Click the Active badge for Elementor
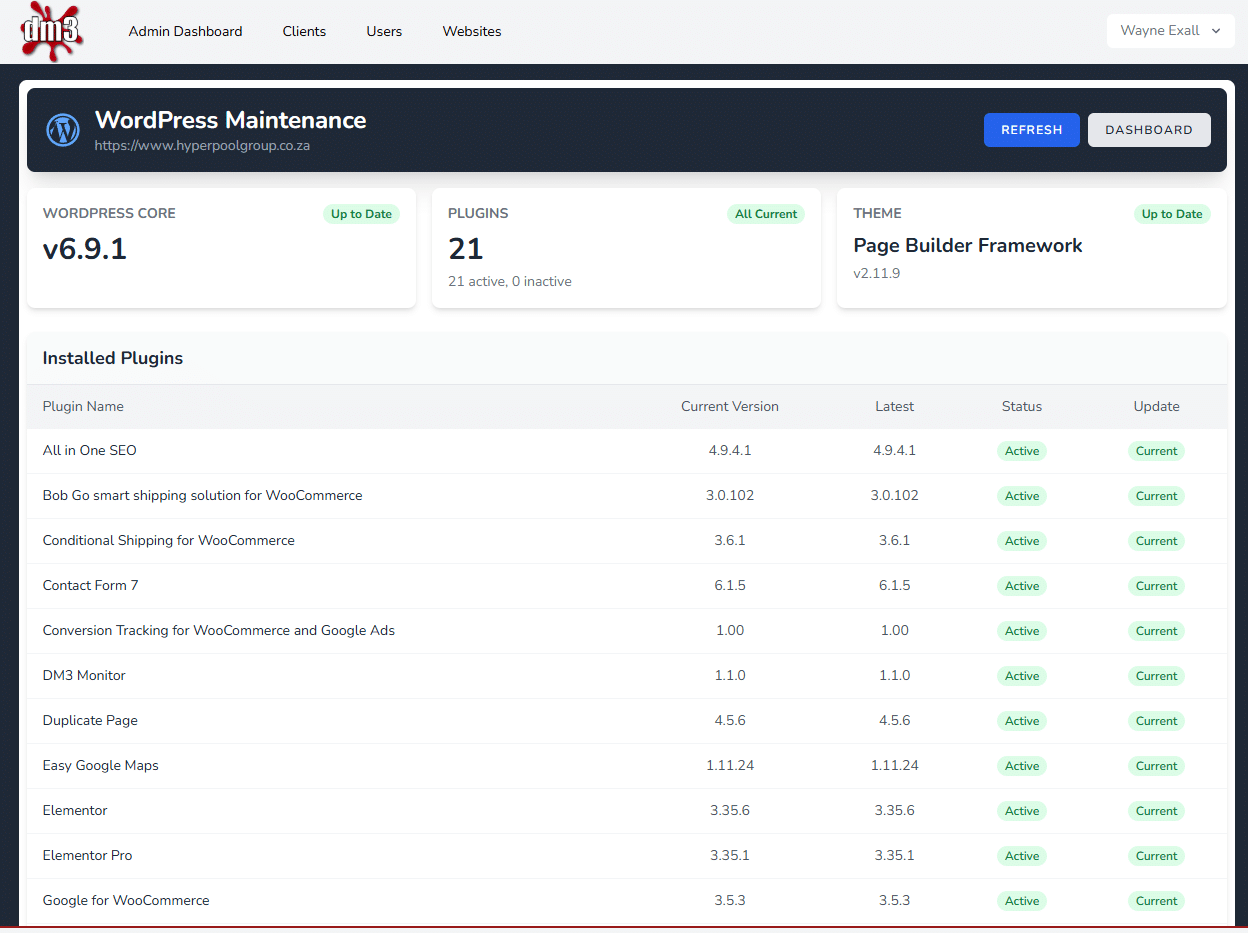 (x=1022, y=811)
